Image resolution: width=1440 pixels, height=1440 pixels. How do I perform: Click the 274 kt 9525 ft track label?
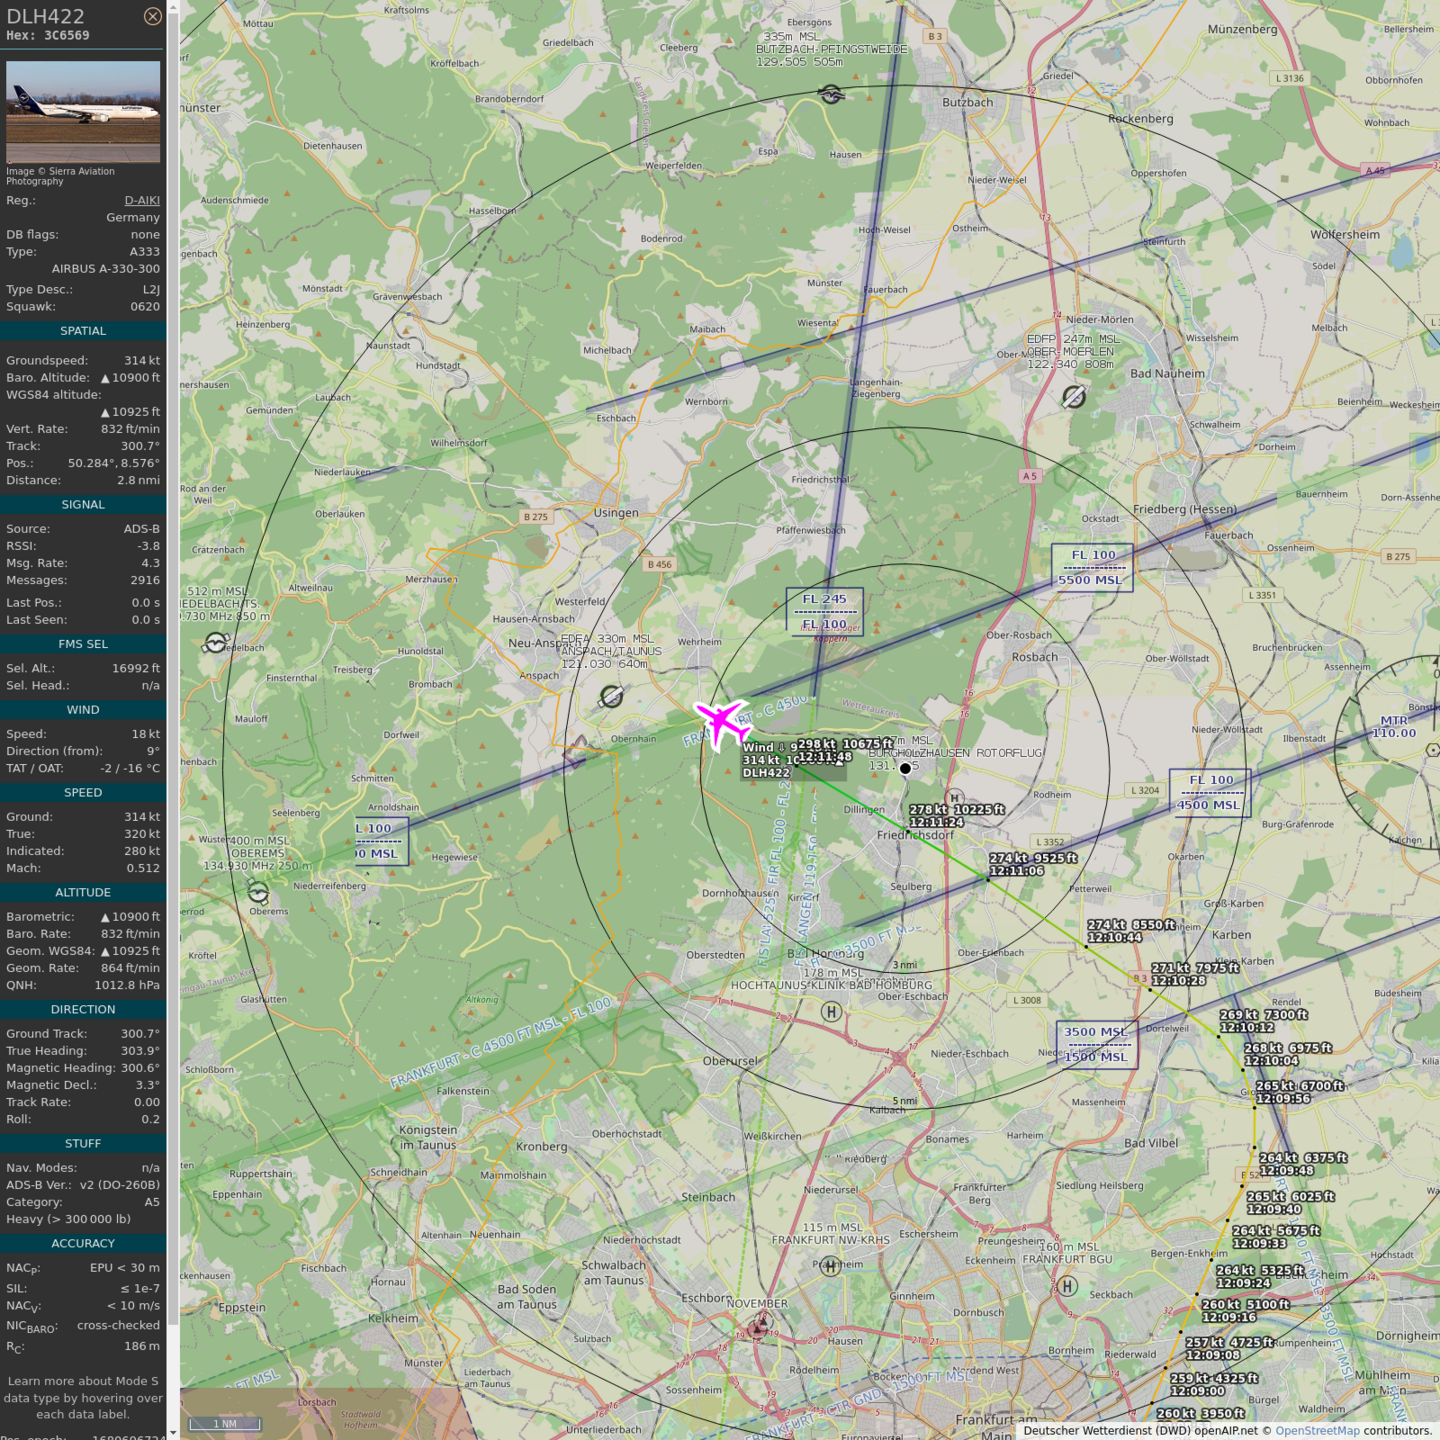coord(1033,864)
